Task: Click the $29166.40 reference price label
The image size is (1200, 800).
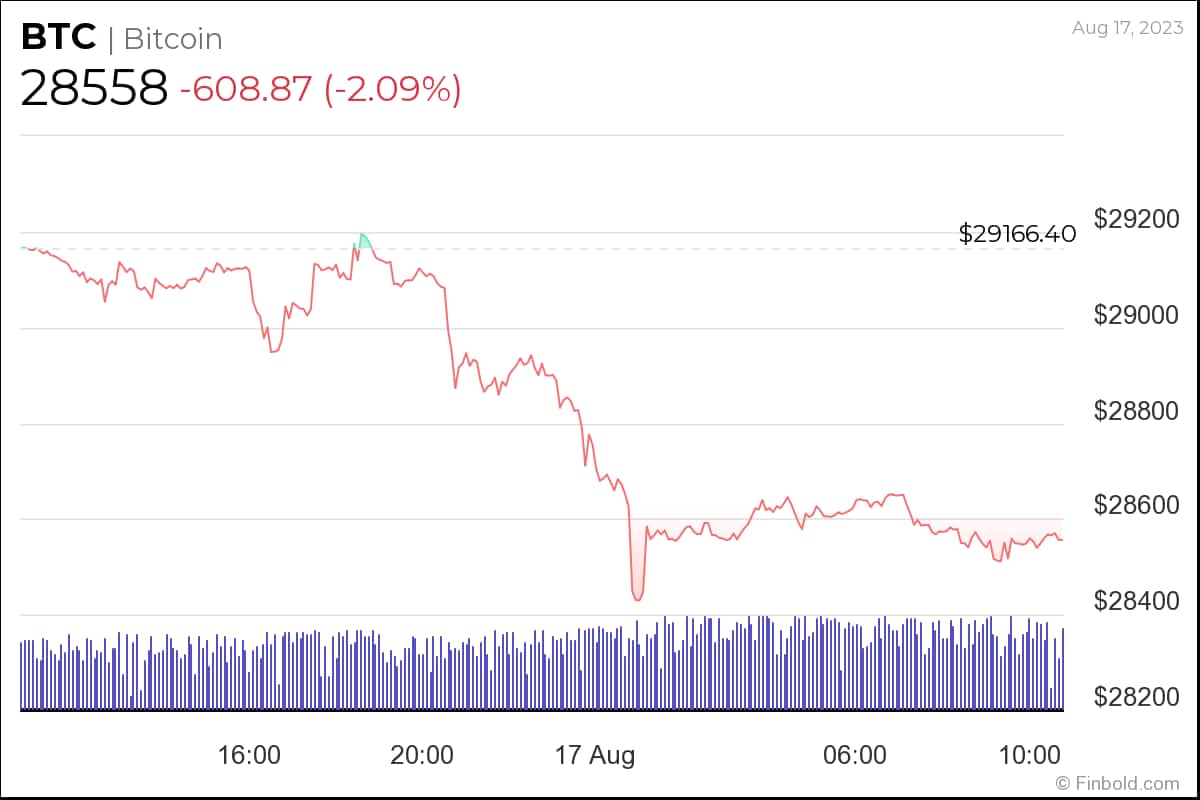Action: (x=1017, y=234)
